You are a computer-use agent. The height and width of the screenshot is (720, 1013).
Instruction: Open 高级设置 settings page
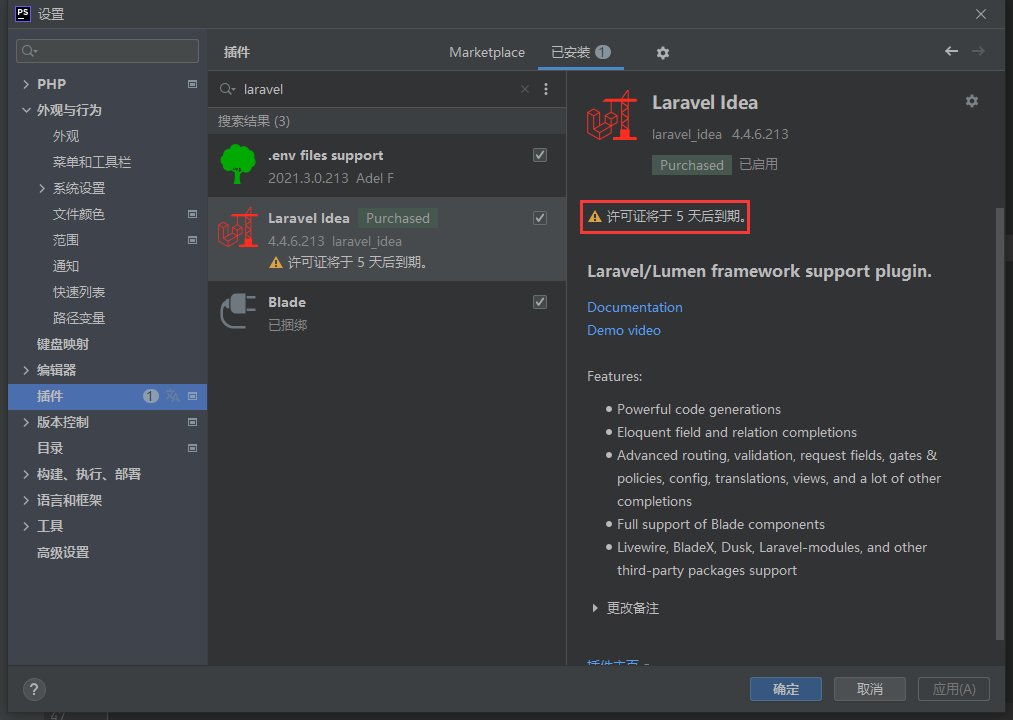(63, 553)
